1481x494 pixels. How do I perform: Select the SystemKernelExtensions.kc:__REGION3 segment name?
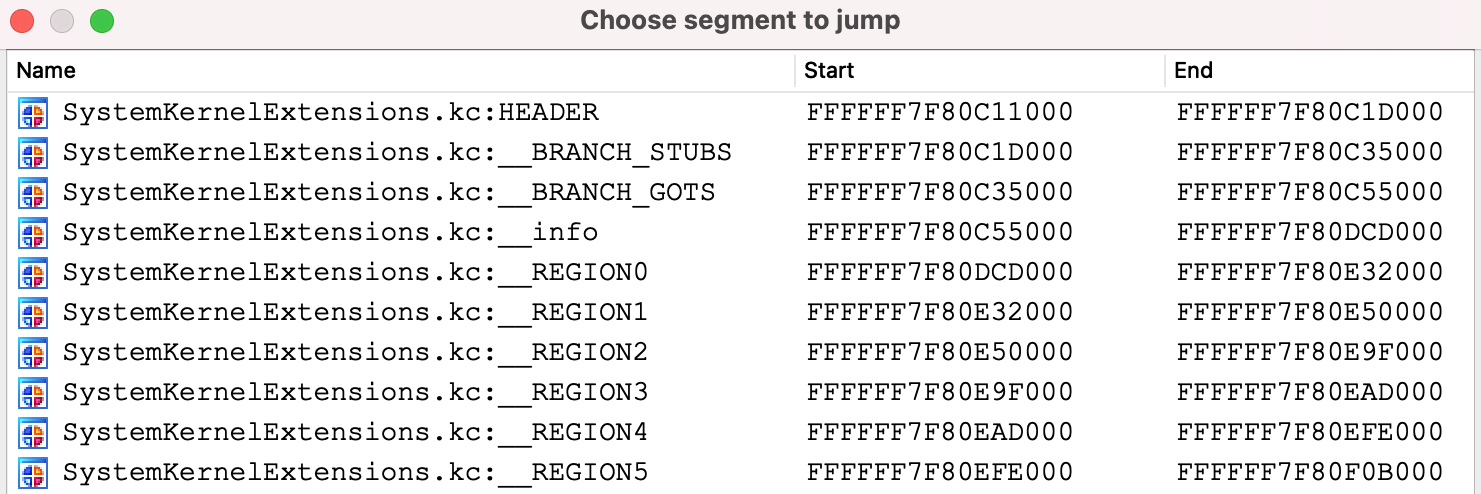pos(355,393)
